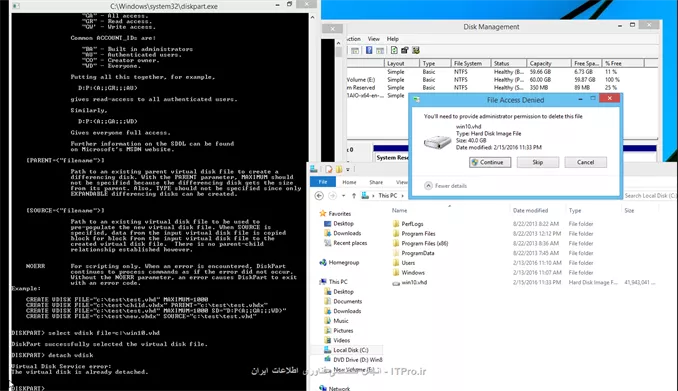Click Forward arrow in File Explorer

click(333, 196)
